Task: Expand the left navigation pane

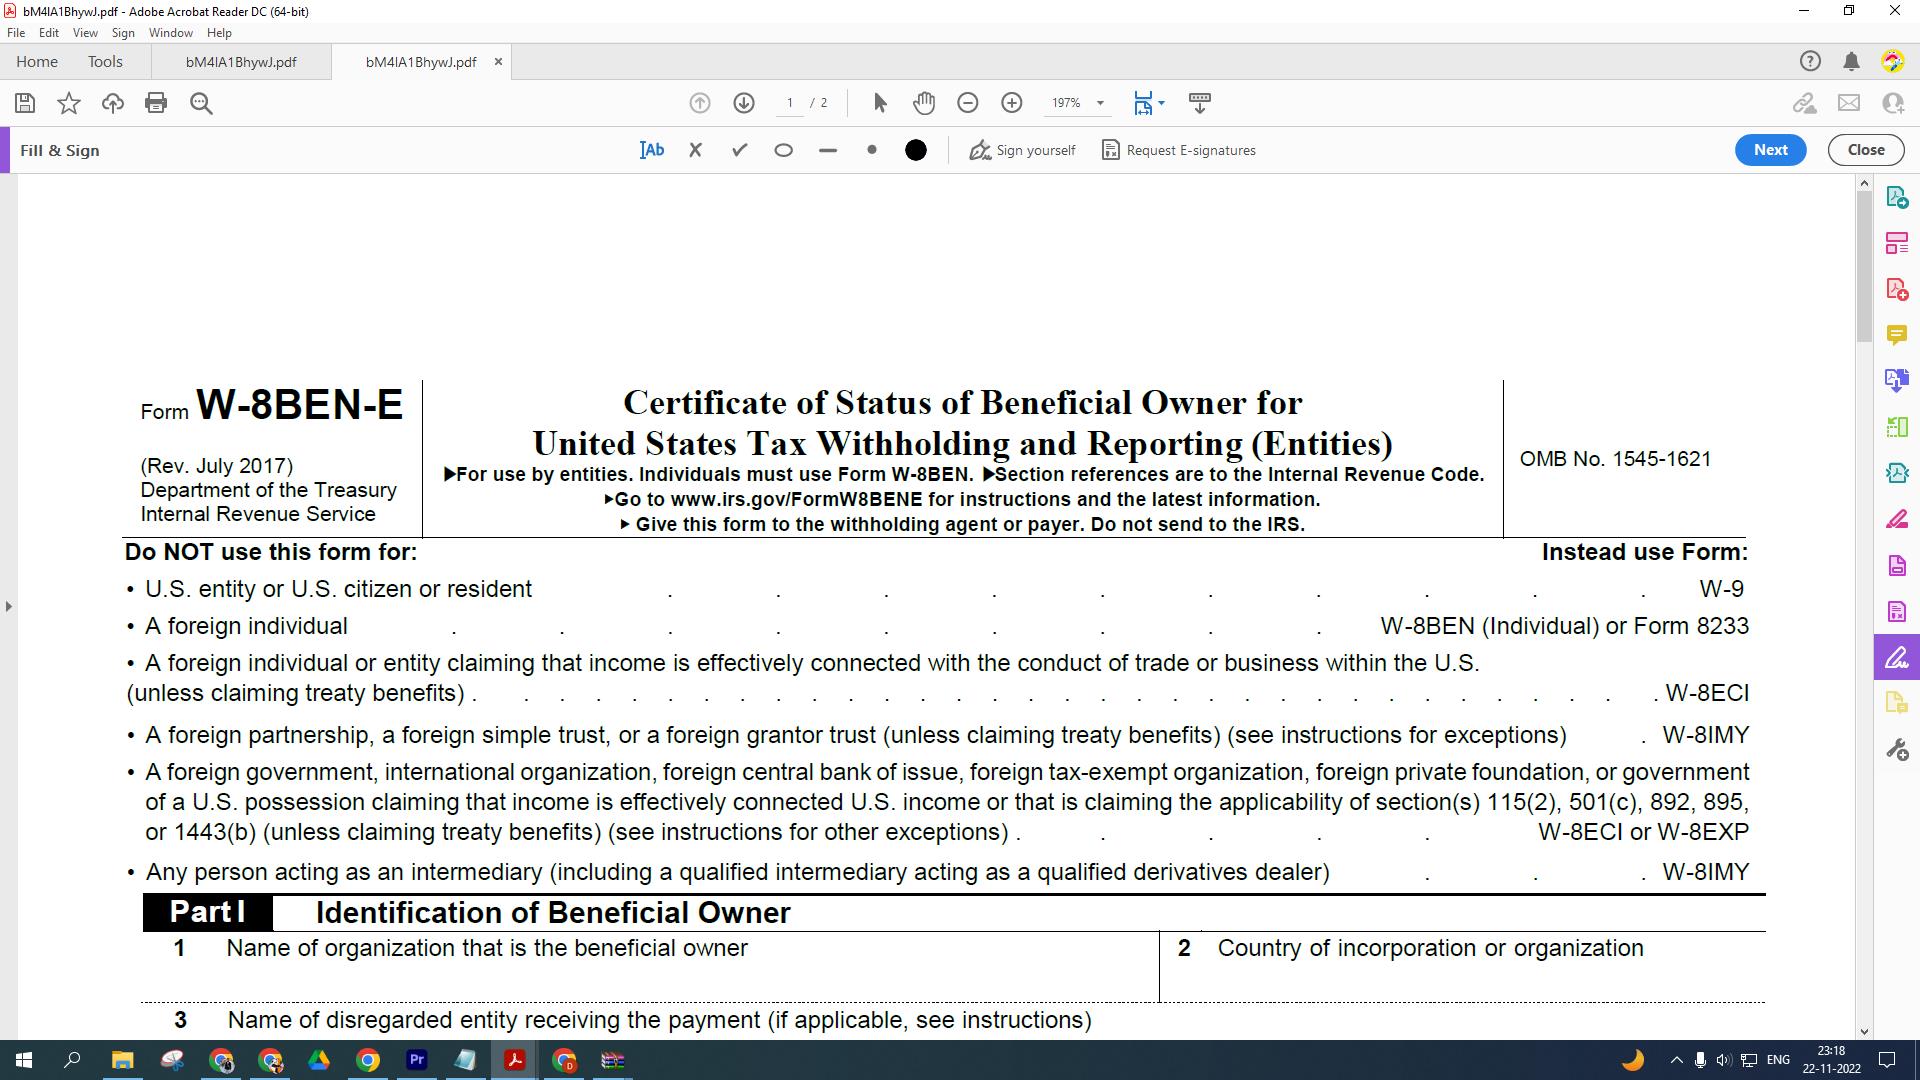Action: coord(8,606)
